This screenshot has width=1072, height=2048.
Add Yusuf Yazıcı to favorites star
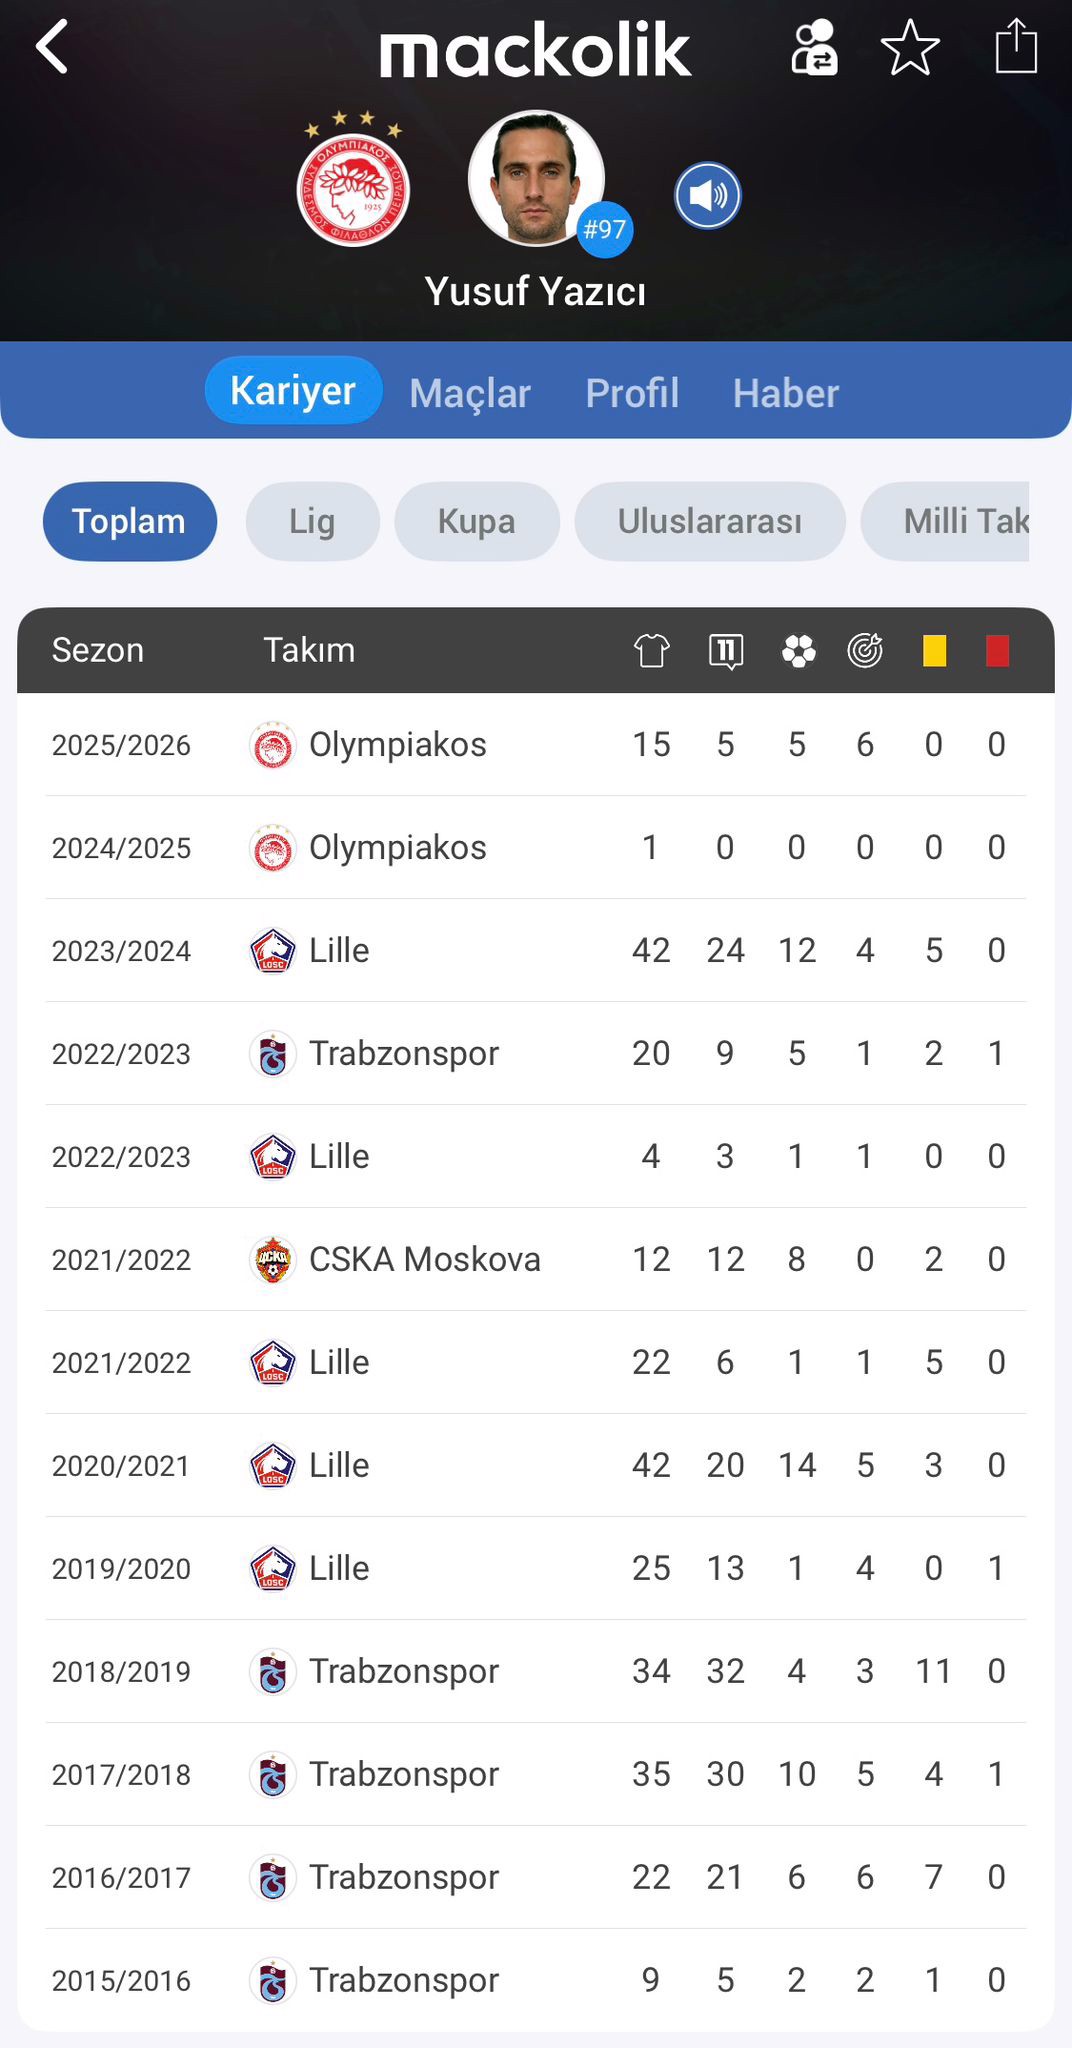(910, 48)
